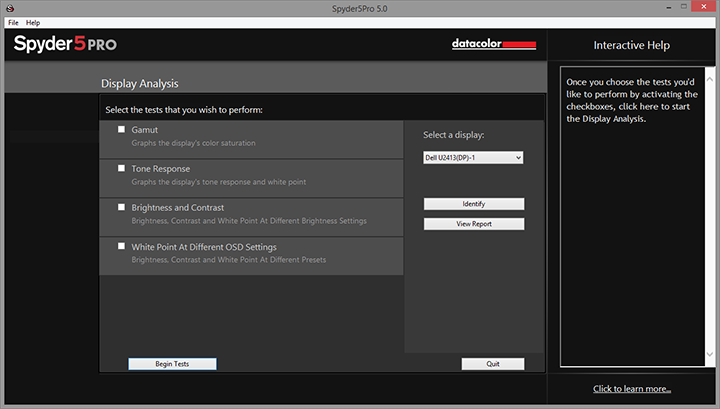Screen dimensions: 720x409
Task: Select White Point At Different OSD Settings checkbox
Action: (x=122, y=246)
